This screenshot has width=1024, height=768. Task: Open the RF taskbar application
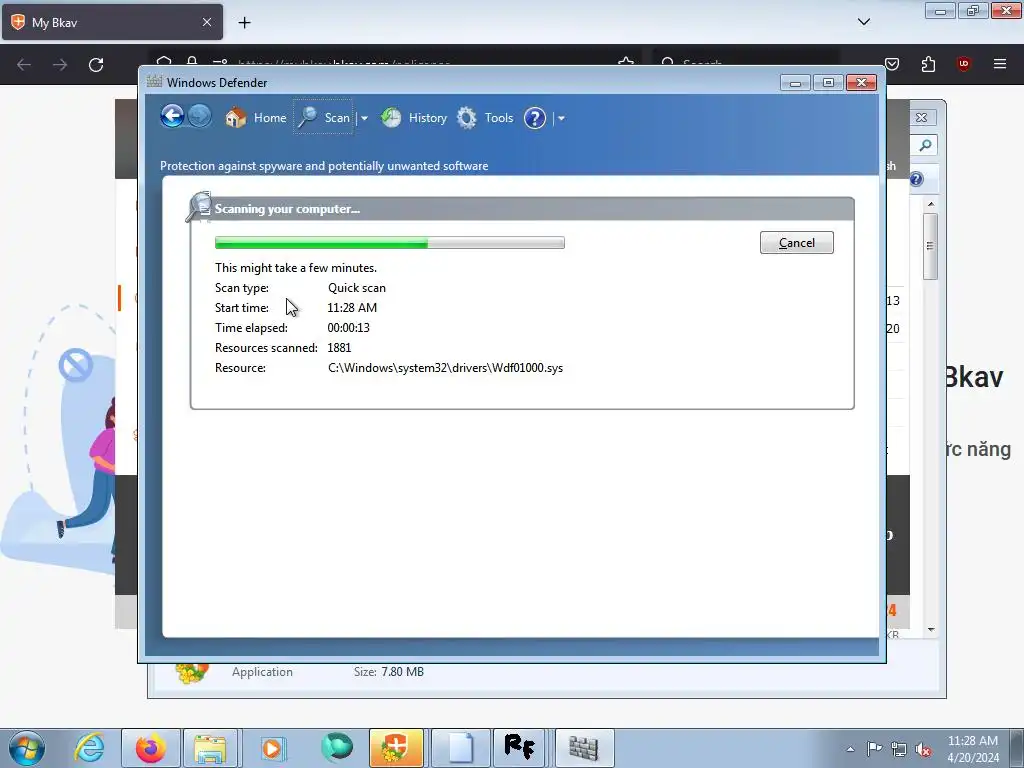[520, 748]
